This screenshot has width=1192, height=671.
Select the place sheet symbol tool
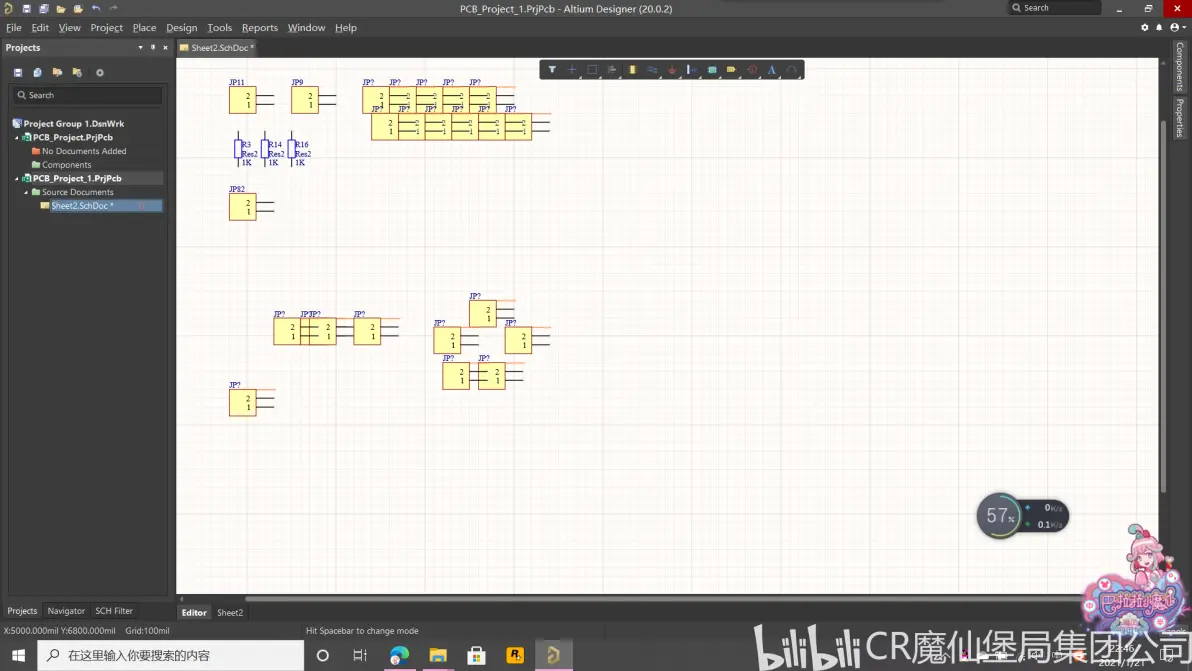[x=712, y=70]
